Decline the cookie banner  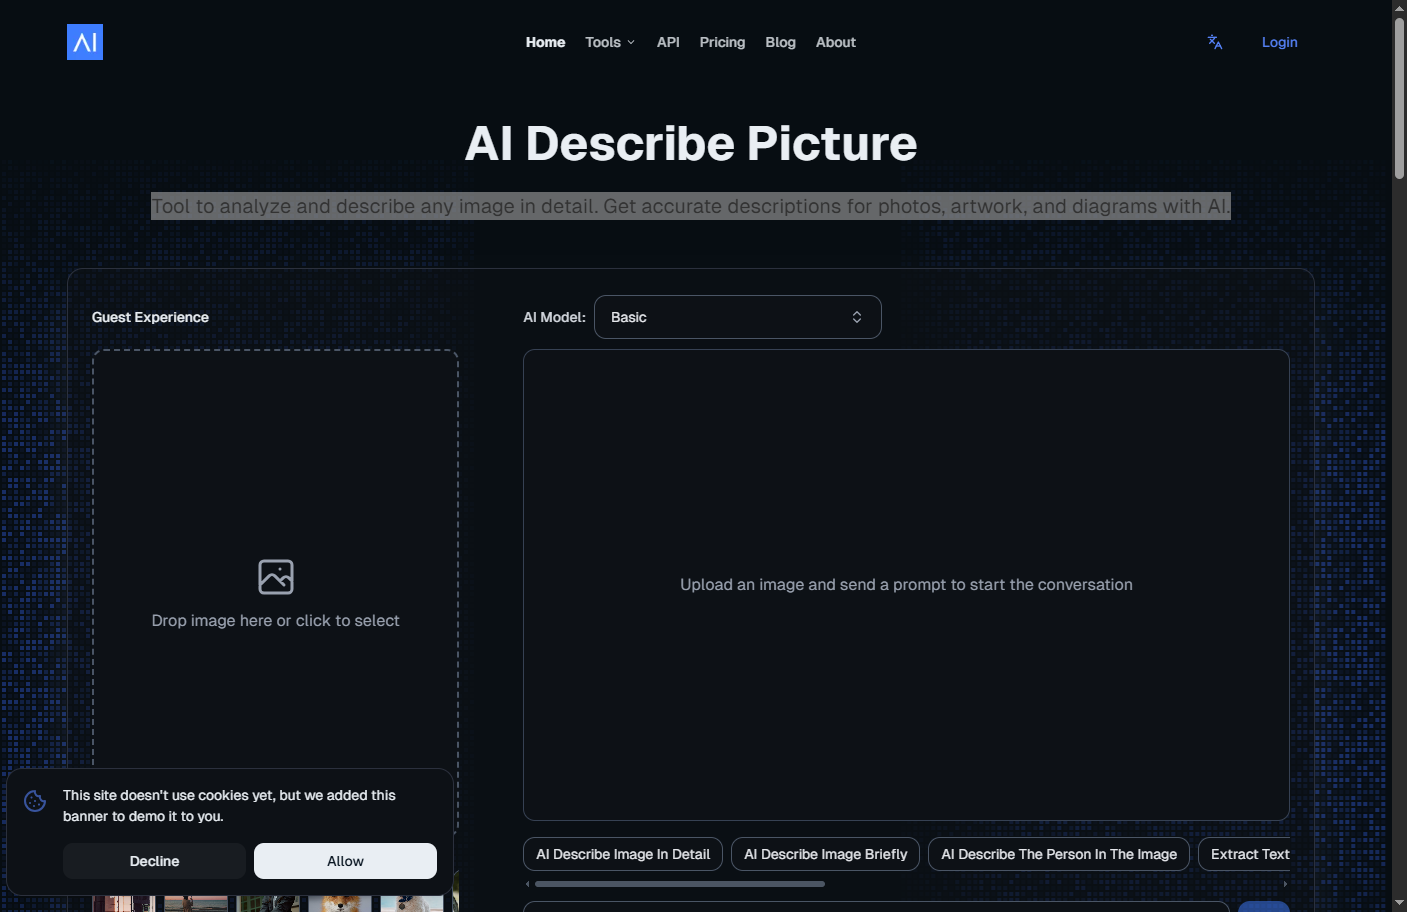[x=154, y=860]
